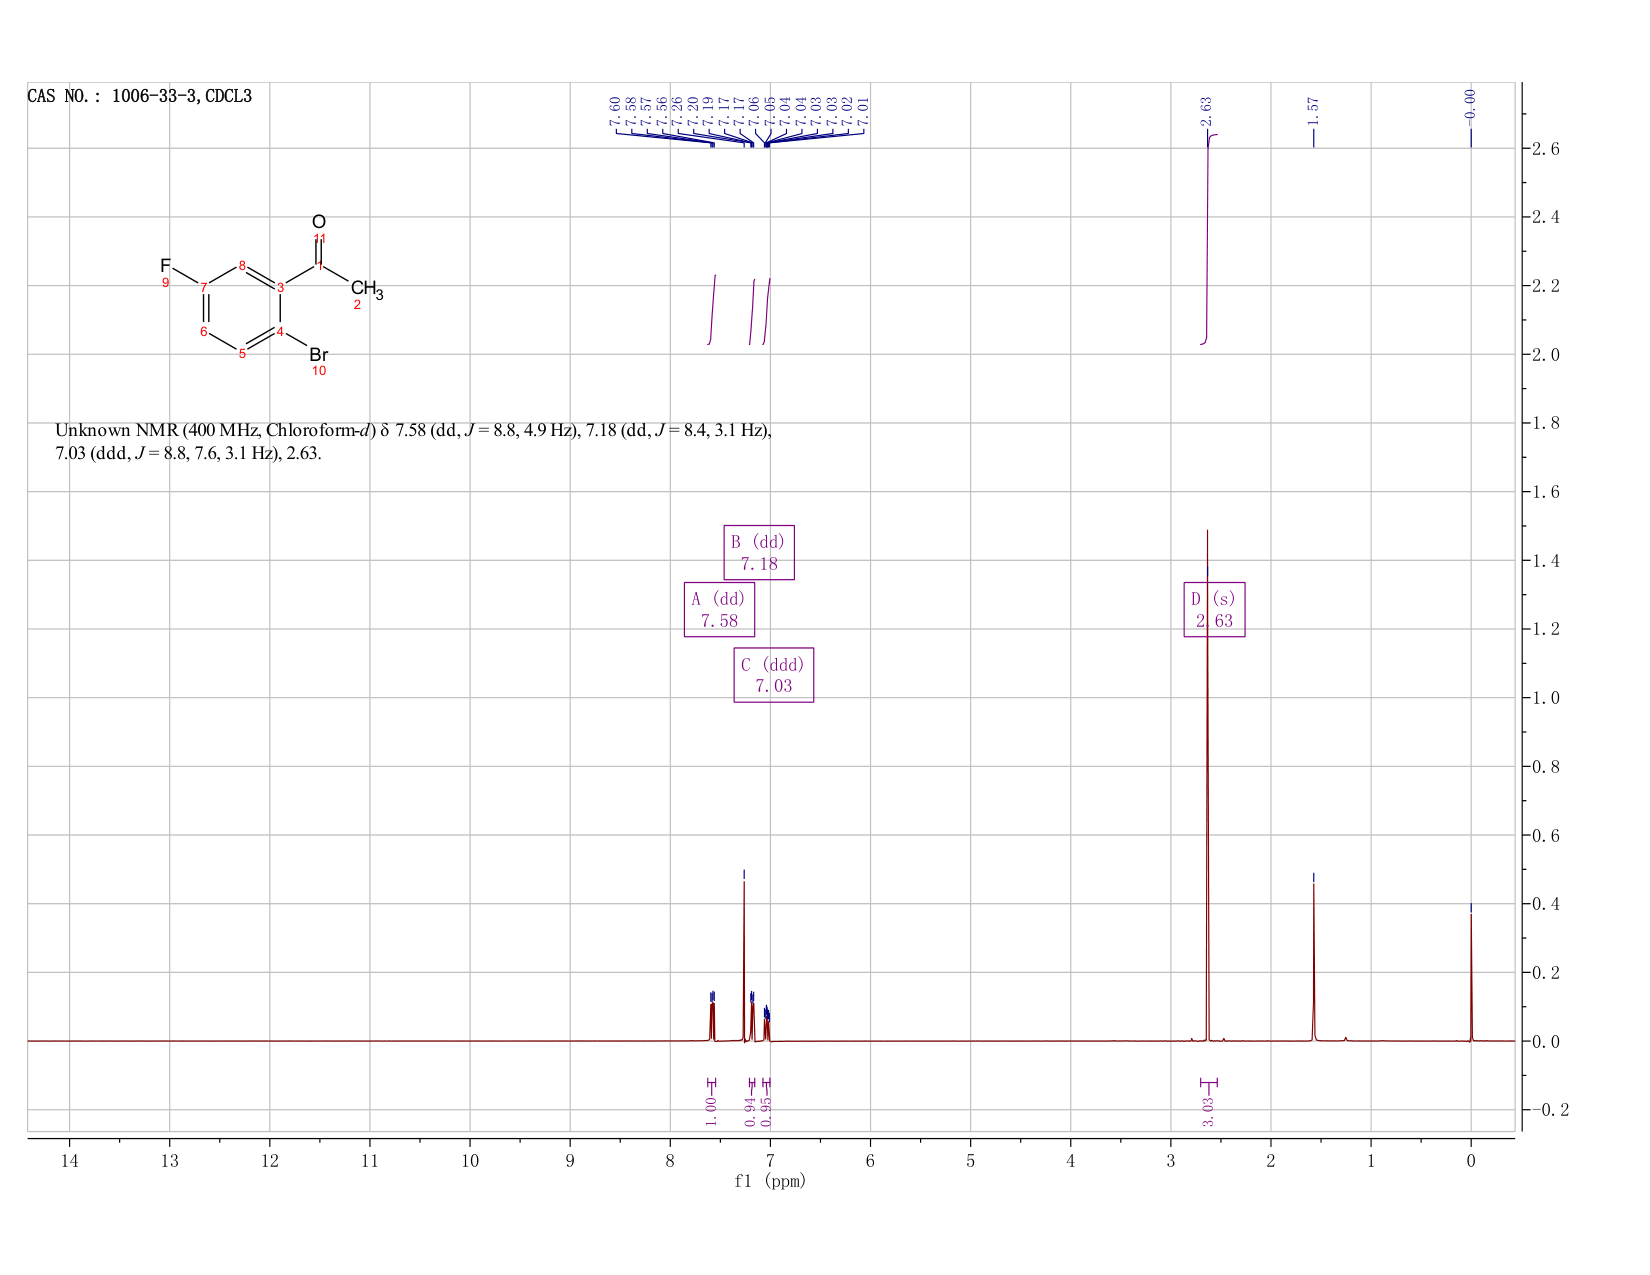Click the carbonyl O atom in structure
1650x1275 pixels.
tap(319, 222)
